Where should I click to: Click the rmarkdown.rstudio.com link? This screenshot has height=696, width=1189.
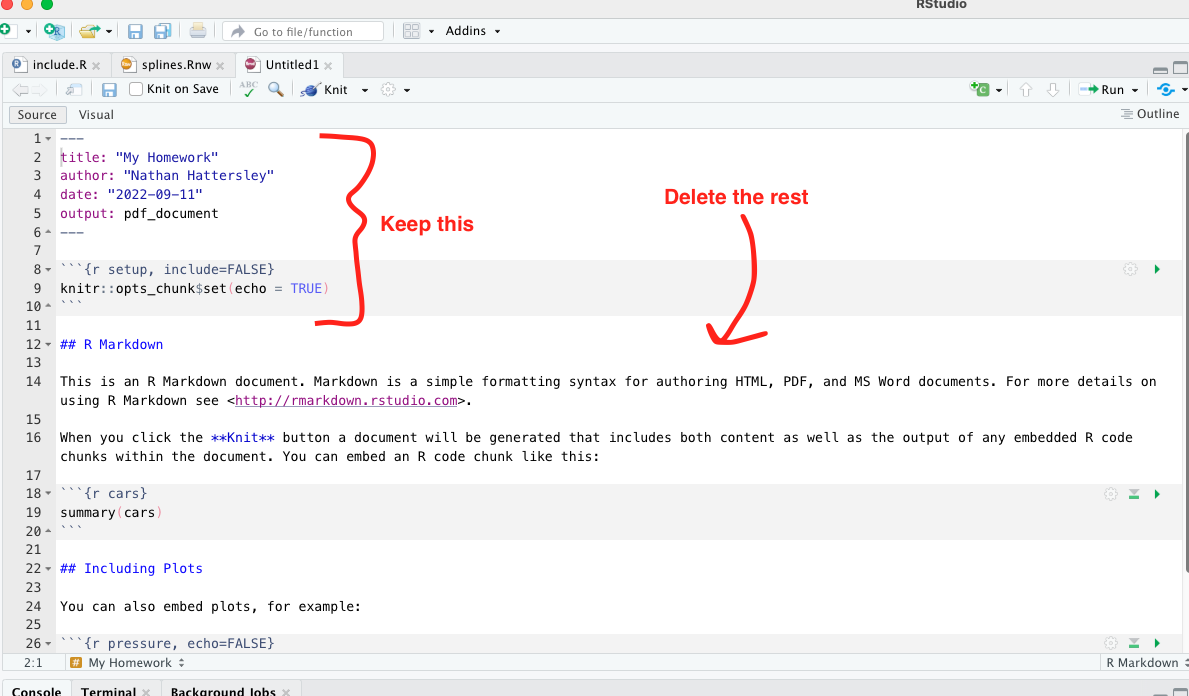point(347,400)
